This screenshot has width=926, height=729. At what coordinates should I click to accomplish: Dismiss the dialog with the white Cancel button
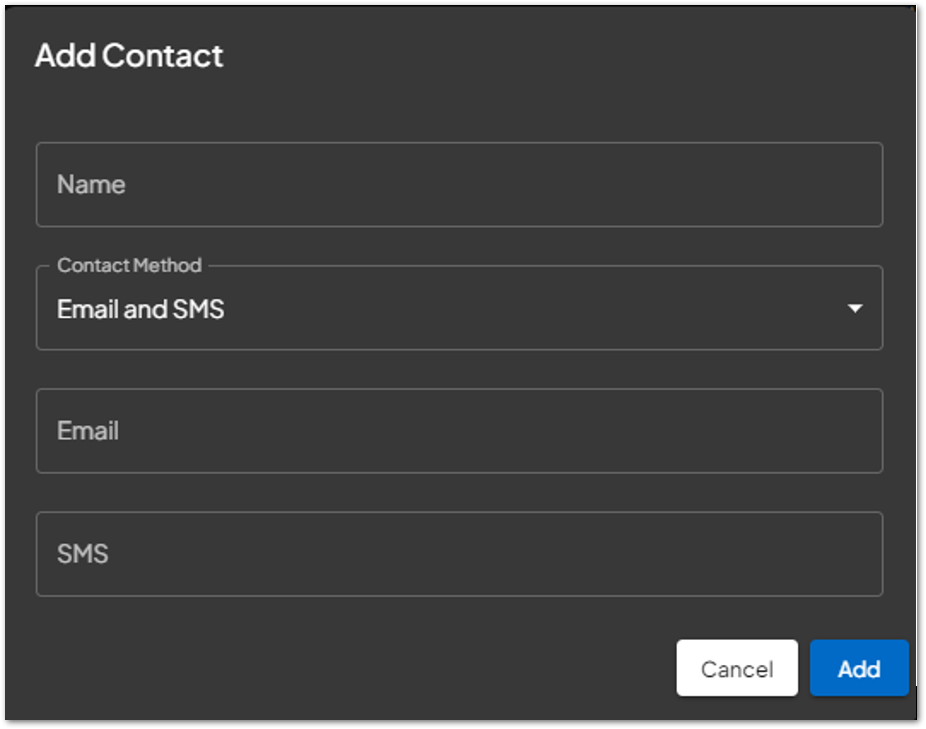737,668
